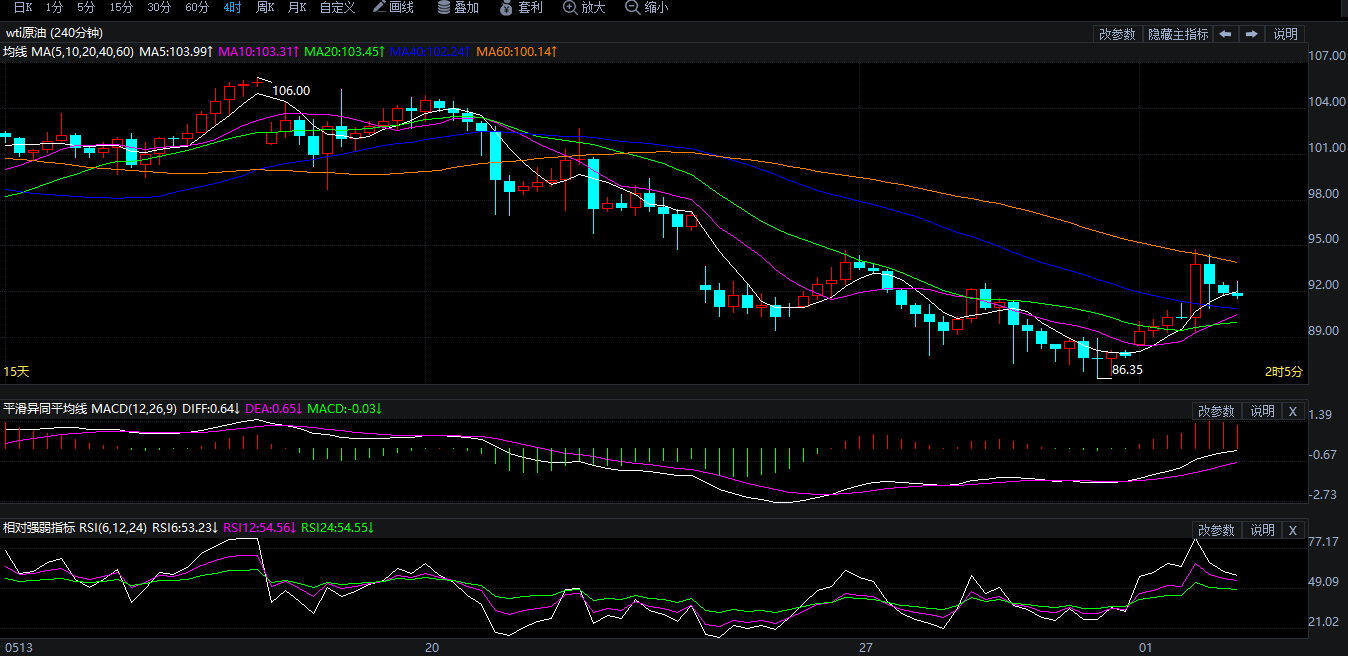
Task: Select the 15分 period tab
Action: 121,7
